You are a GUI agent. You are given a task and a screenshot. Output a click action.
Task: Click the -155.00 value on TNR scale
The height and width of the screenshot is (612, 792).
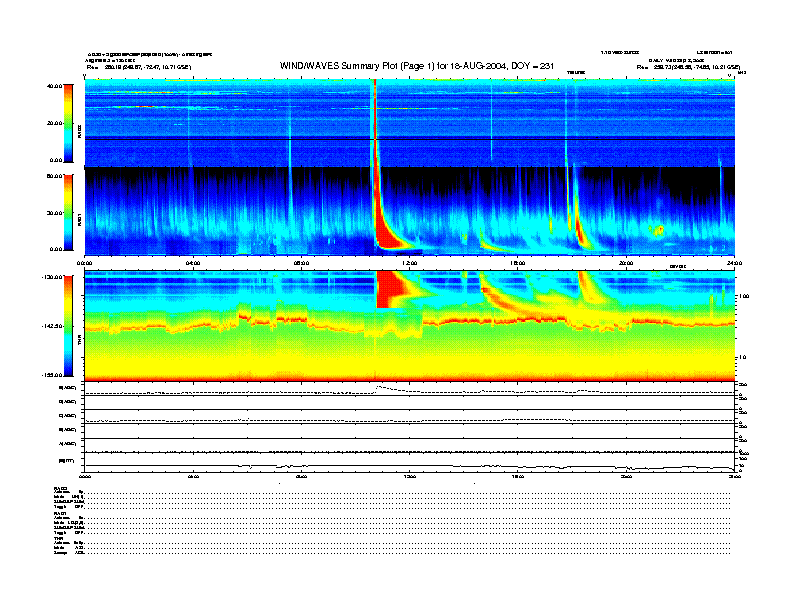pyautogui.click(x=53, y=374)
